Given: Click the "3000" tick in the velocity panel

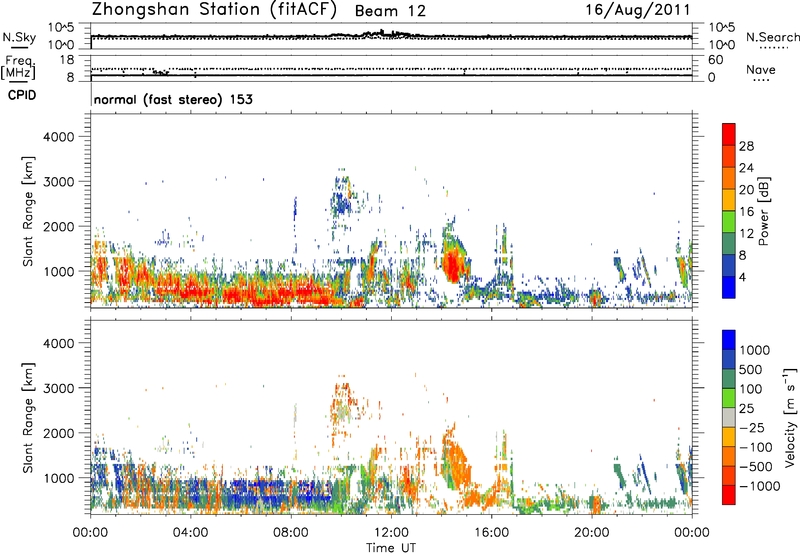Looking at the screenshot, I should [x=58, y=388].
